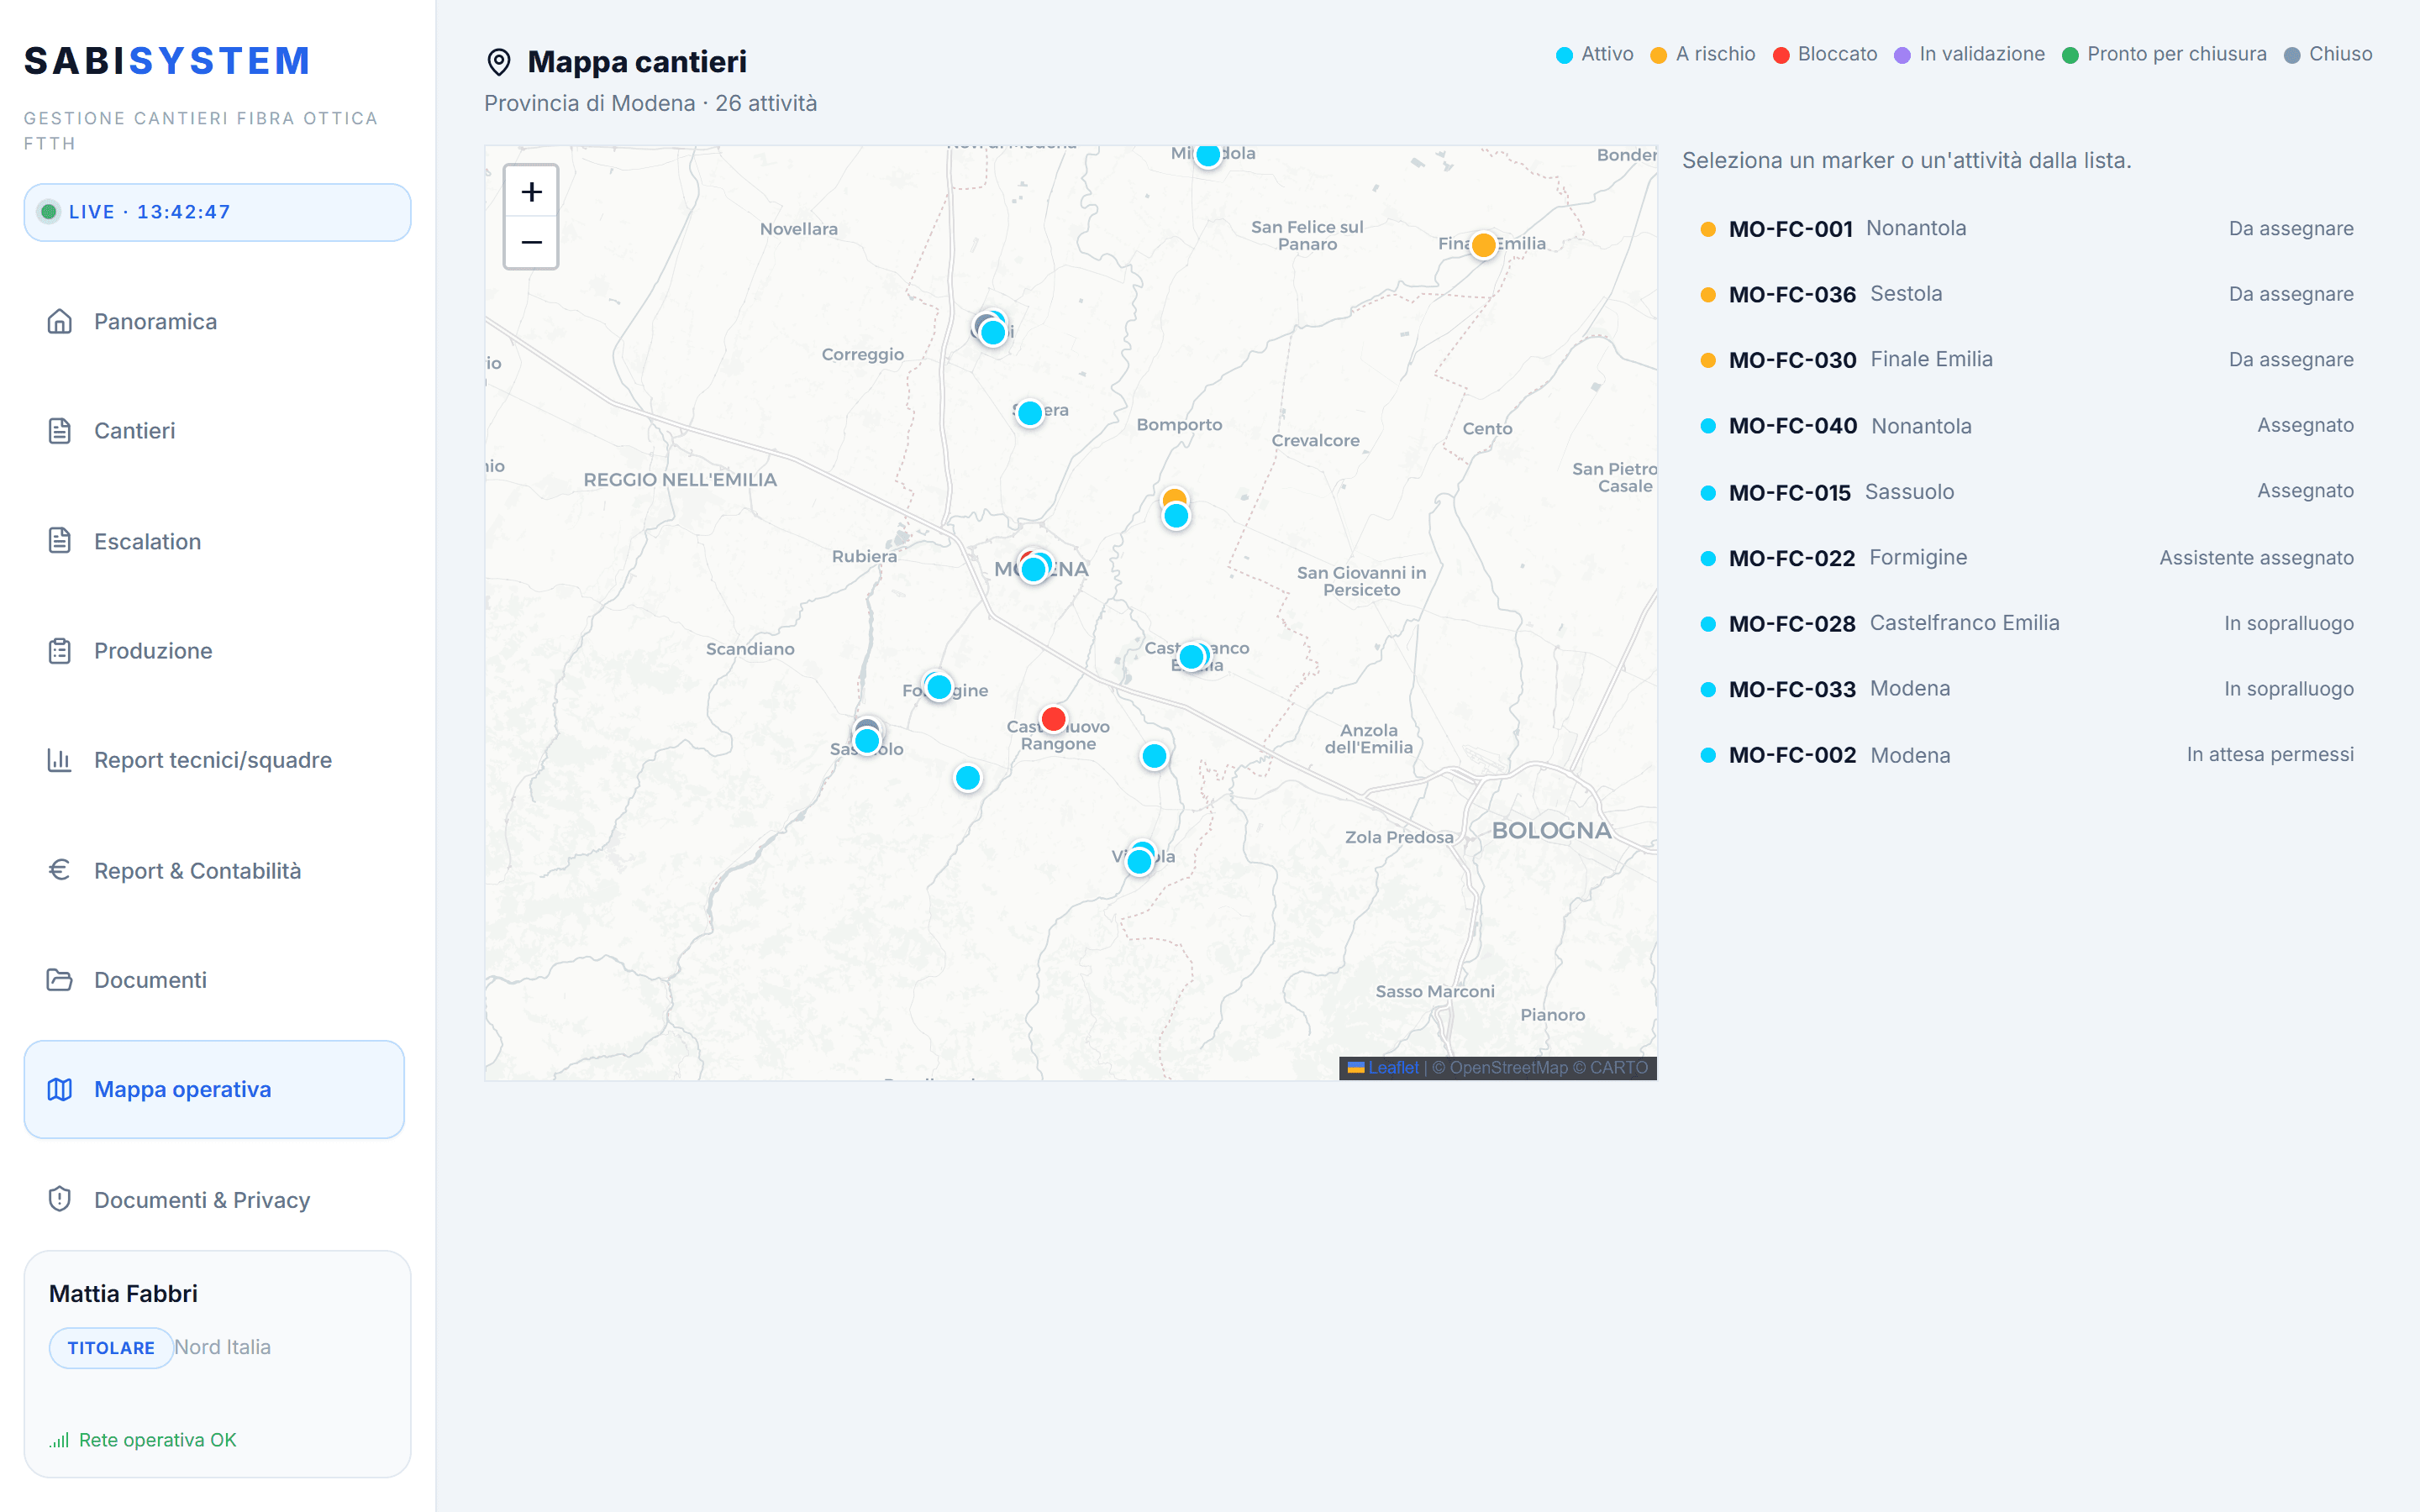Click the Escalation document icon
The image size is (2420, 1512).
pyautogui.click(x=60, y=541)
